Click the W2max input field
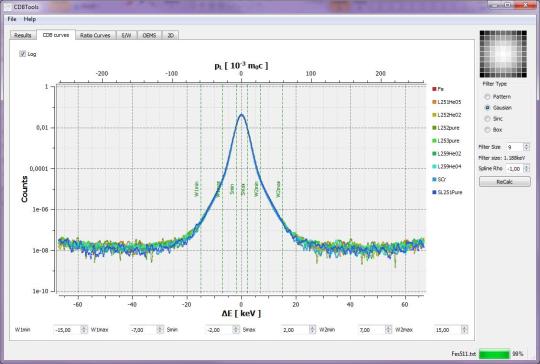The height and width of the screenshot is (364, 540). pos(448,330)
